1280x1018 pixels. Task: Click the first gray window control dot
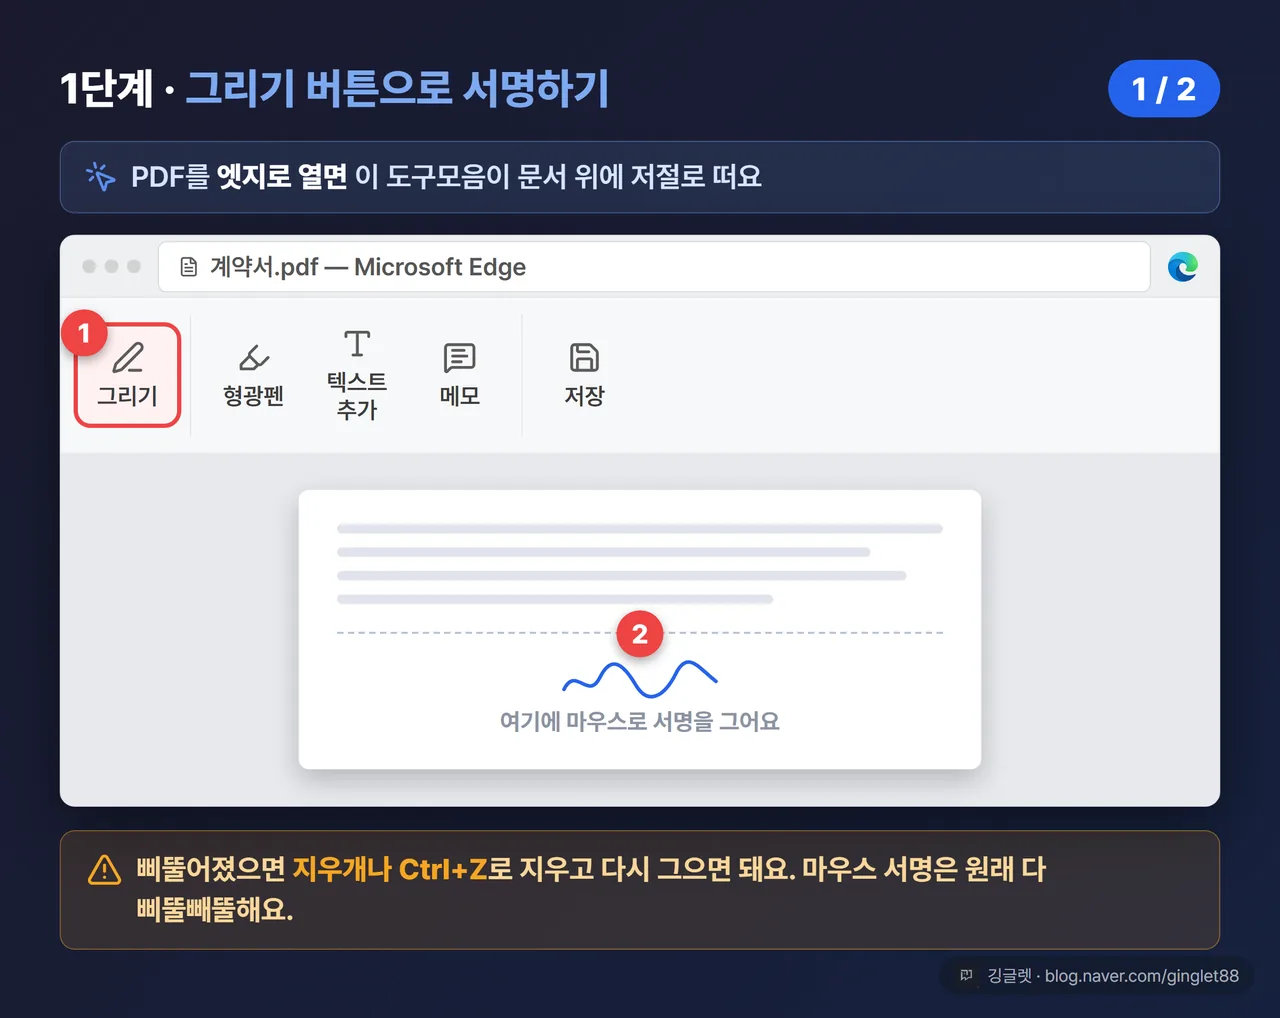pos(89,266)
